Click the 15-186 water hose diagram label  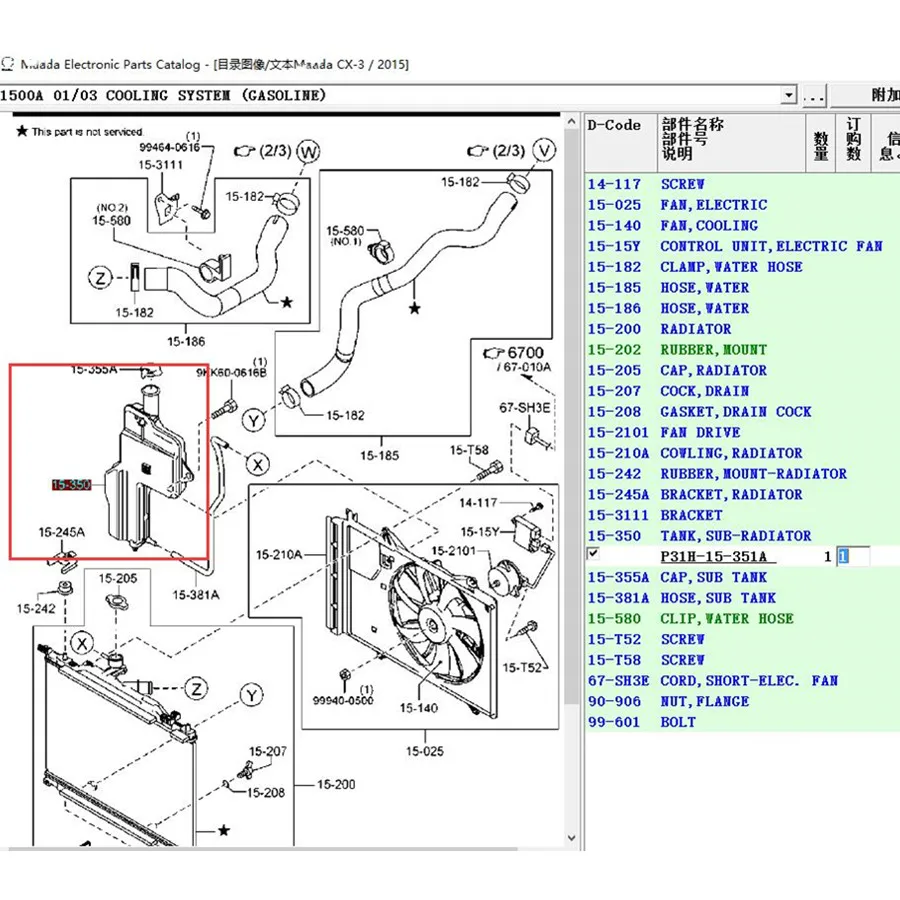click(x=186, y=341)
